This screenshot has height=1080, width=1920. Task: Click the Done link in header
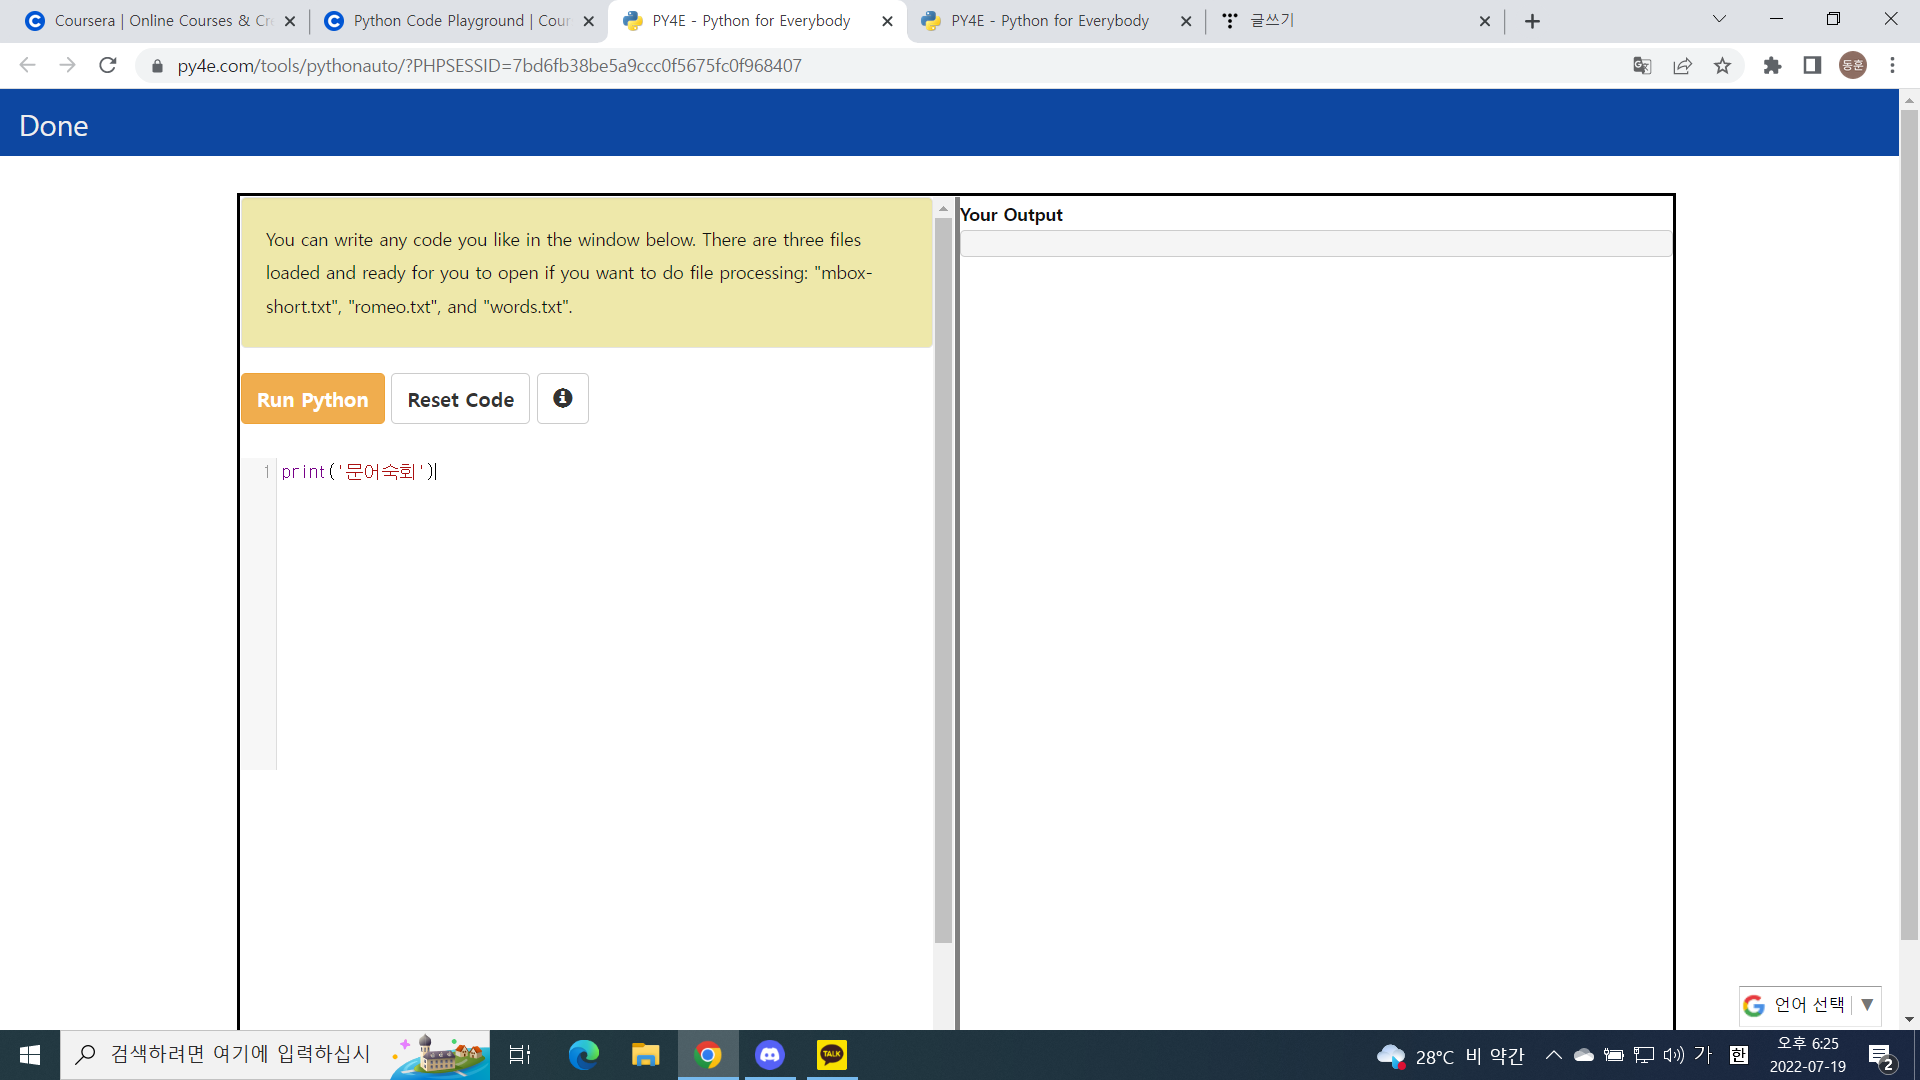tap(54, 126)
